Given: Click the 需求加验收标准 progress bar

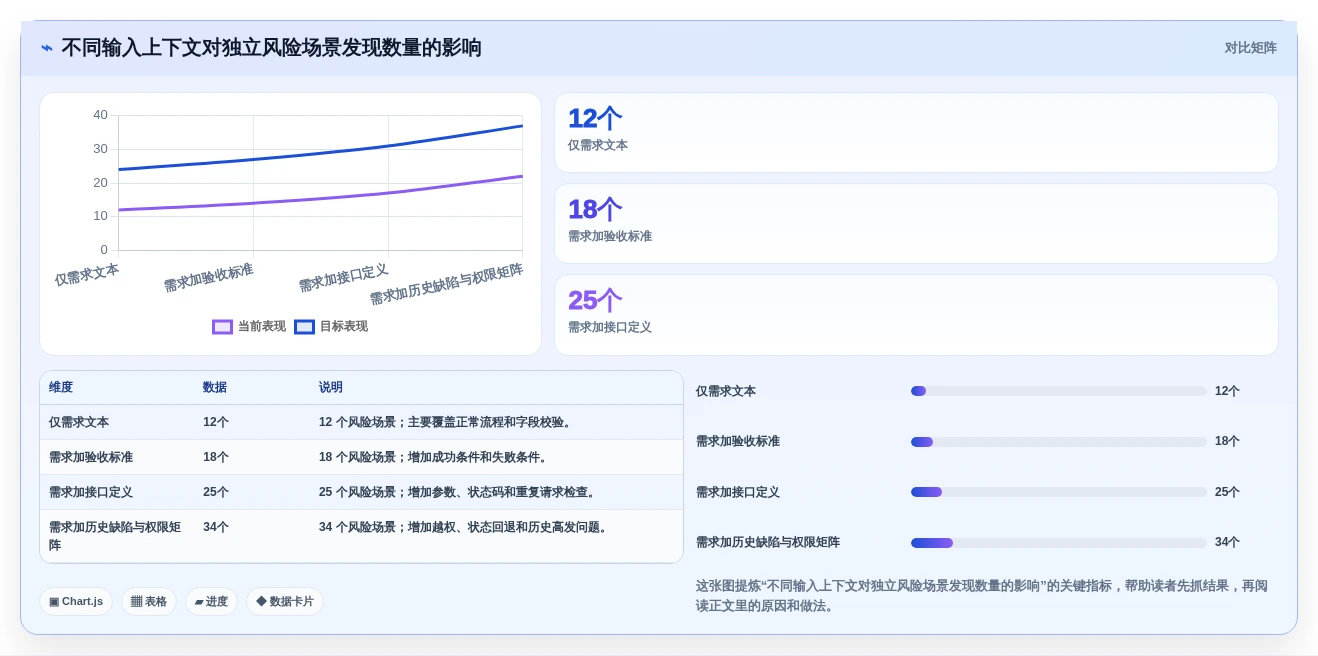Looking at the screenshot, I should (x=1058, y=442).
